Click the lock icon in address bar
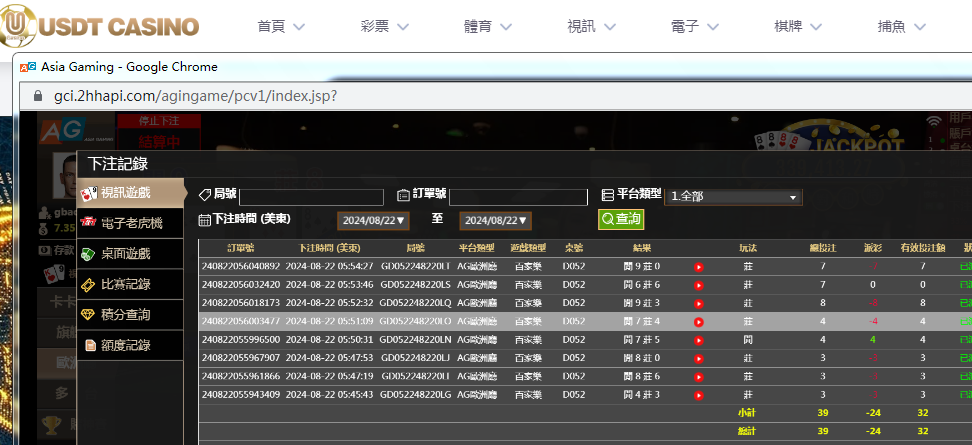The height and width of the screenshot is (445, 972). tap(38, 96)
